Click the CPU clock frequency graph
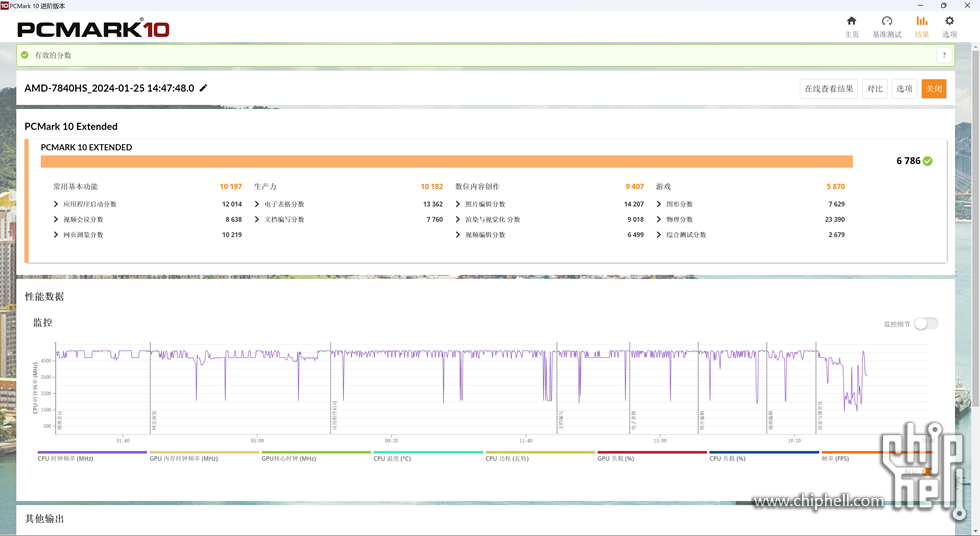Image resolution: width=980 pixels, height=536 pixels. click(x=491, y=387)
